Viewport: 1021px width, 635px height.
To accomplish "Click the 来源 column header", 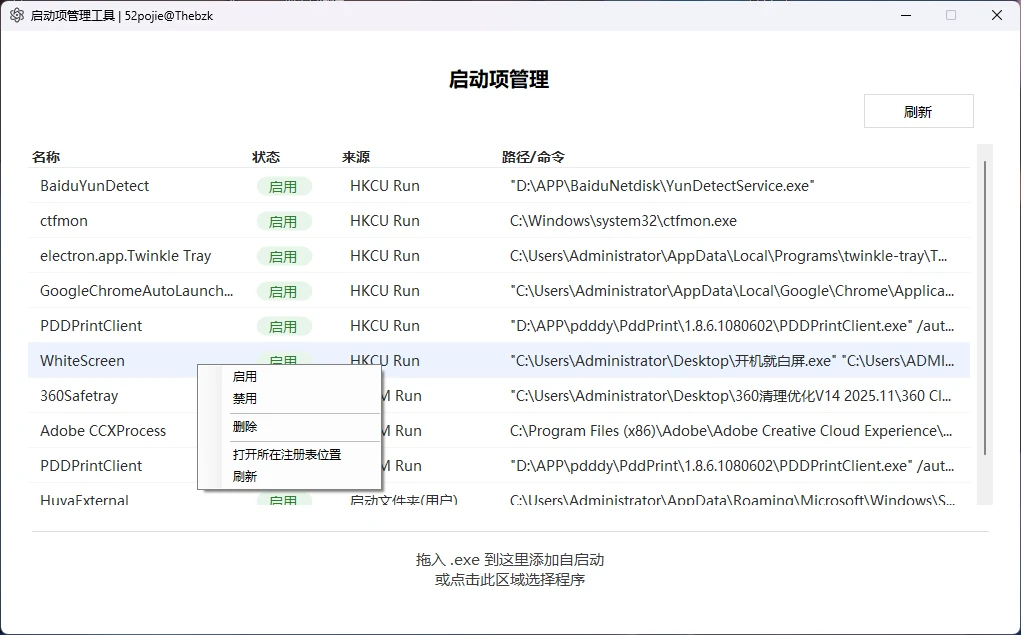I will click(x=356, y=157).
